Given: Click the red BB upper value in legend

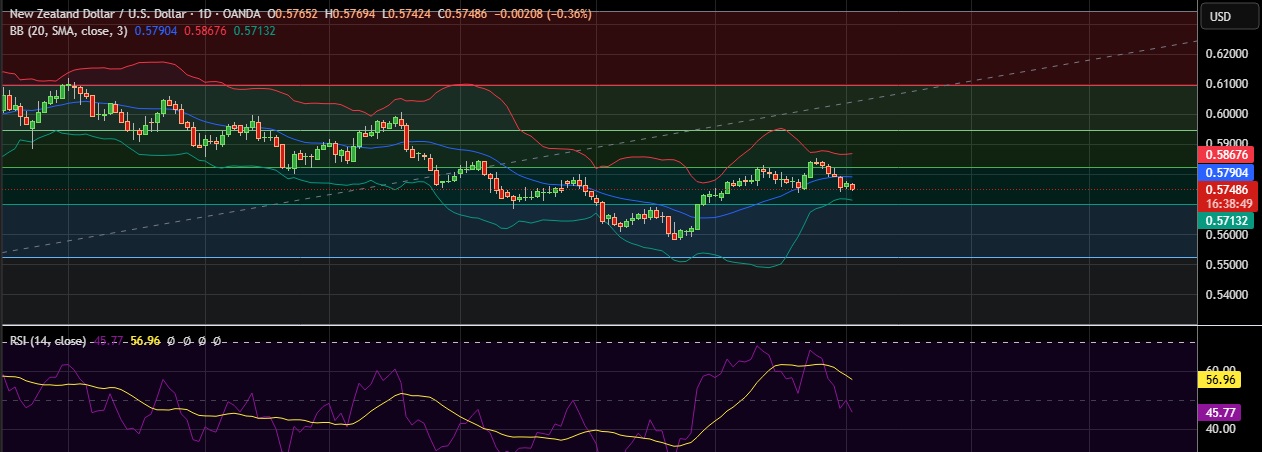Looking at the screenshot, I should point(206,31).
